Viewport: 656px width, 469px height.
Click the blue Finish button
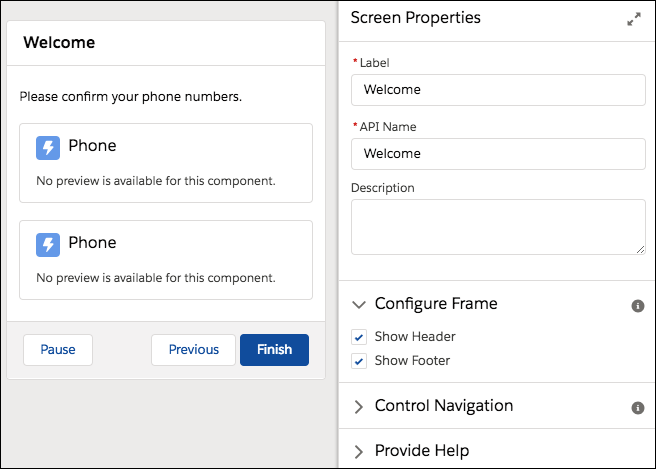point(274,350)
